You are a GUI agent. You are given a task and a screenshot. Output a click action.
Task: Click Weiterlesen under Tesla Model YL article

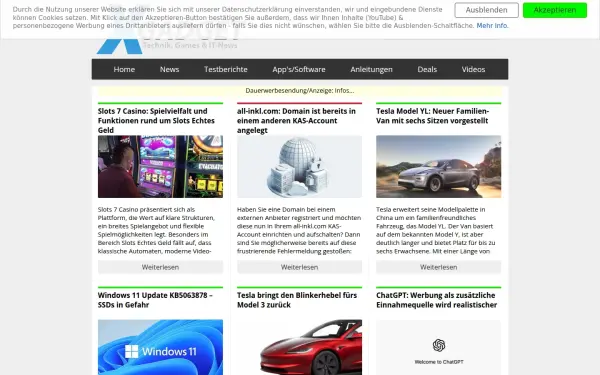point(439,267)
